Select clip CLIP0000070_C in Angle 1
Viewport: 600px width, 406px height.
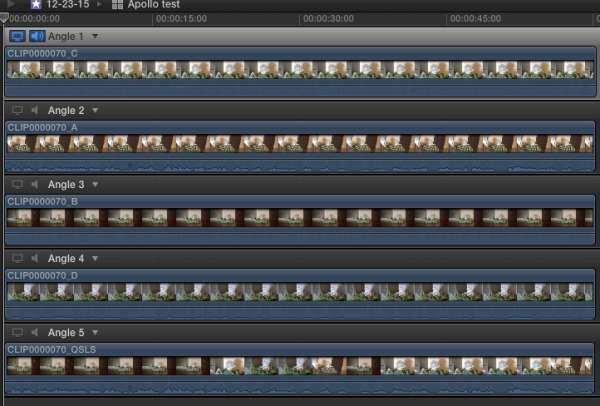300,70
